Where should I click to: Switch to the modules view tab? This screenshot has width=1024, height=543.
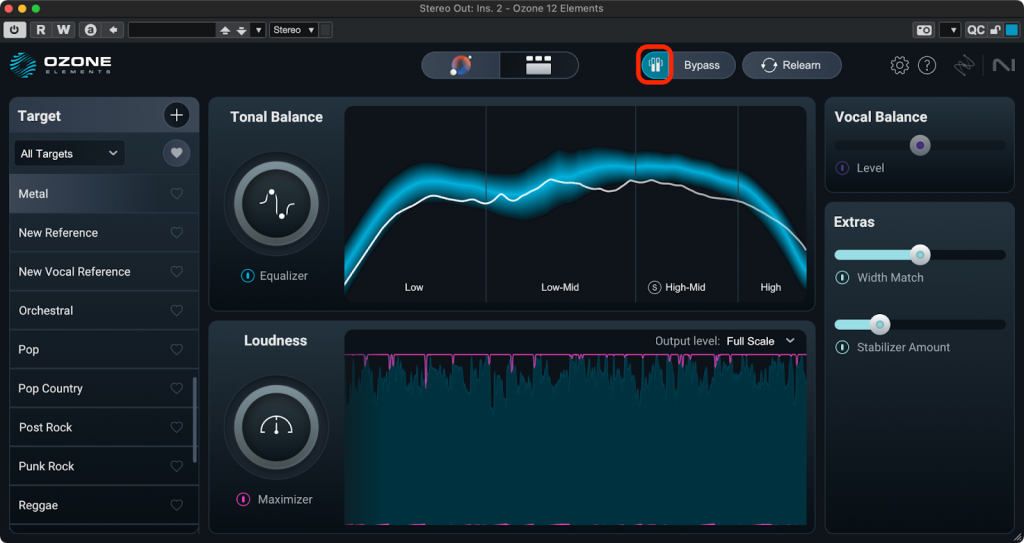539,66
